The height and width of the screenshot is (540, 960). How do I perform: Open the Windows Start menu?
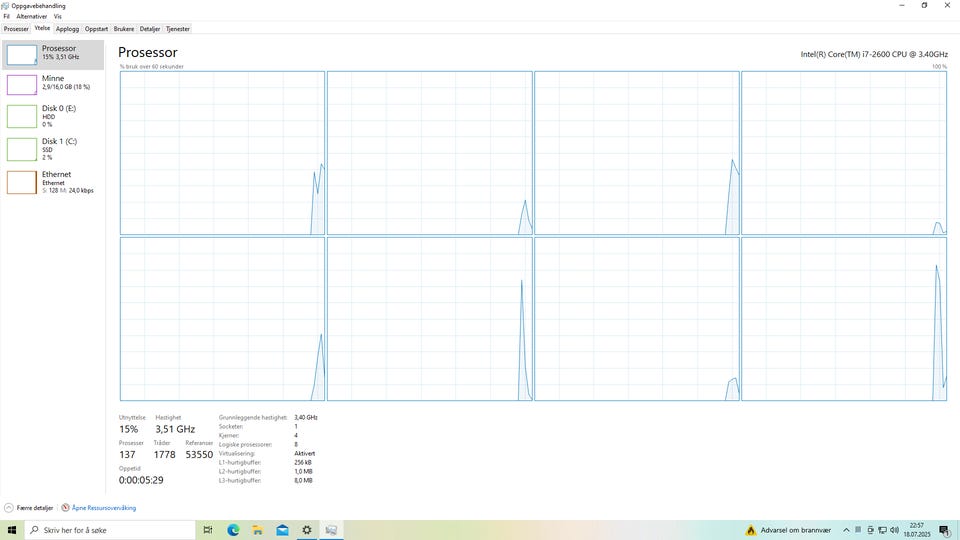[12, 530]
